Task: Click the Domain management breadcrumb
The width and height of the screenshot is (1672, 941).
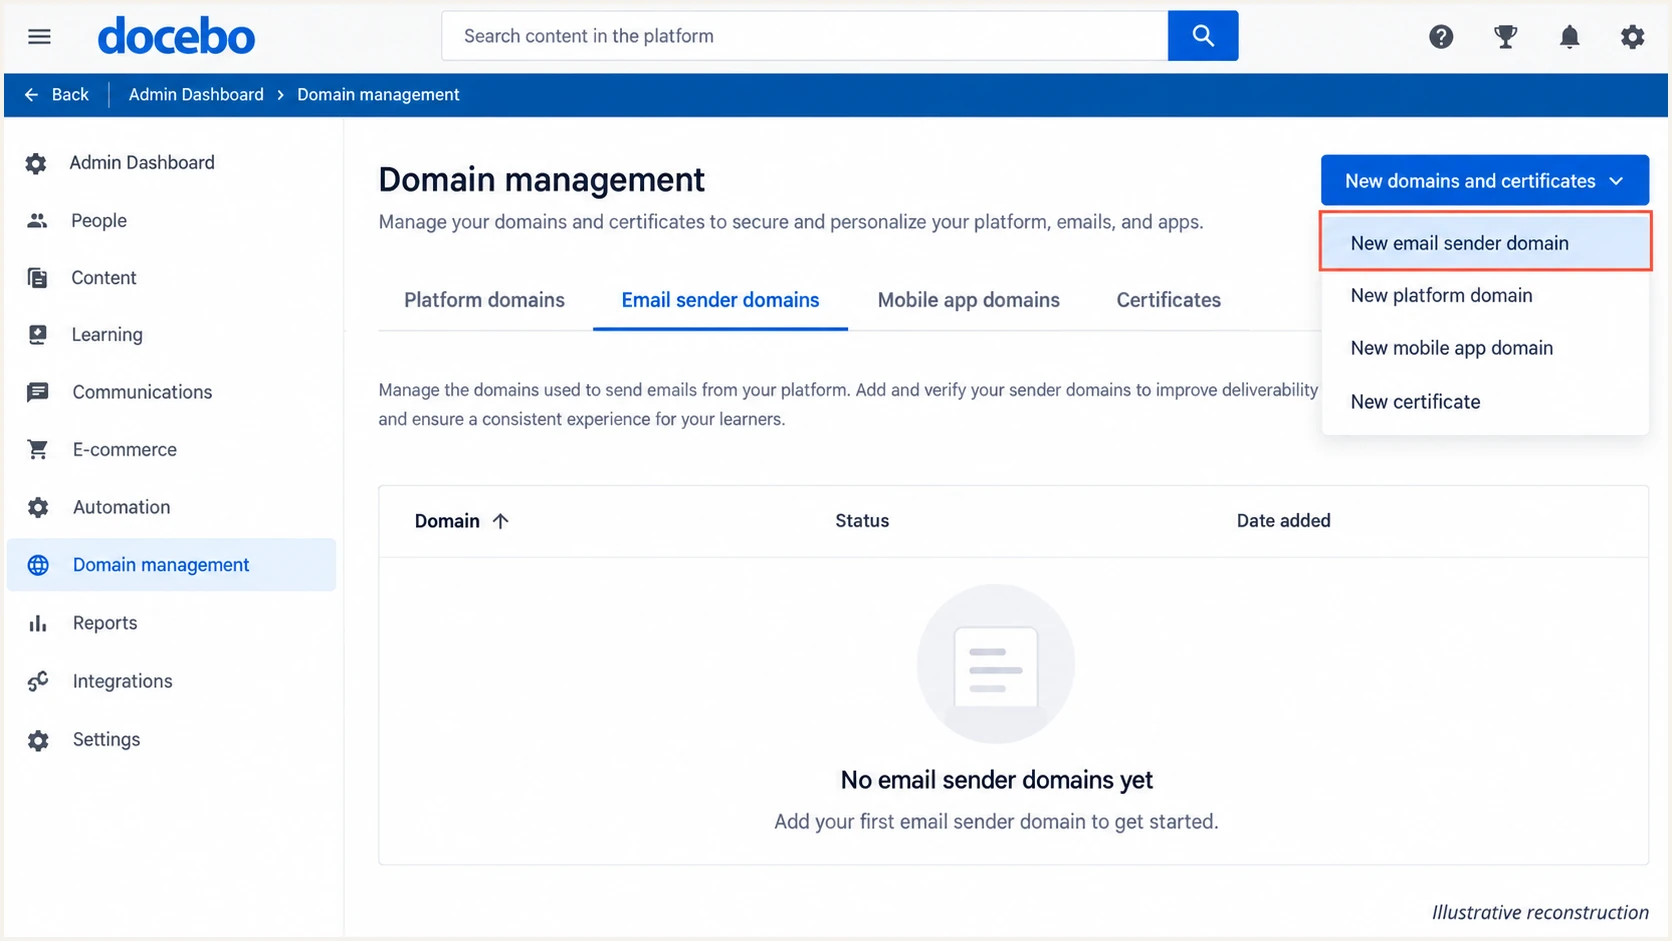Action: coord(378,94)
